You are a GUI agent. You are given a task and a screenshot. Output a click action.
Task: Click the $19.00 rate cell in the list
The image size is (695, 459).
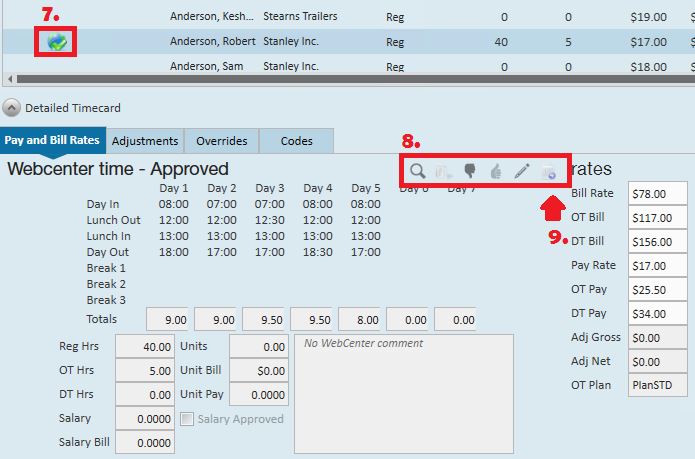(648, 17)
